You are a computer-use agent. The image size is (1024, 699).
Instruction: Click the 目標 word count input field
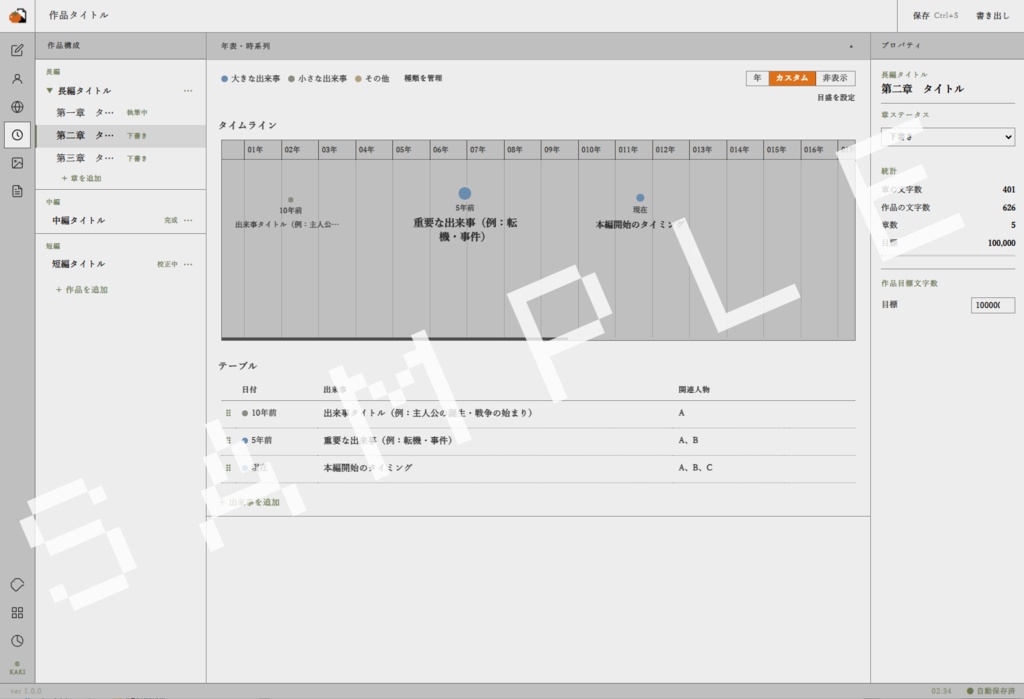click(x=993, y=305)
